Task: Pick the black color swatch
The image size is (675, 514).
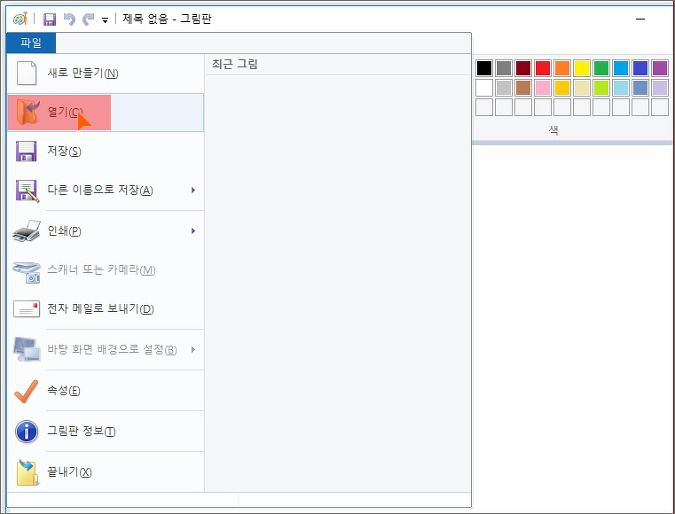Action: (x=484, y=68)
